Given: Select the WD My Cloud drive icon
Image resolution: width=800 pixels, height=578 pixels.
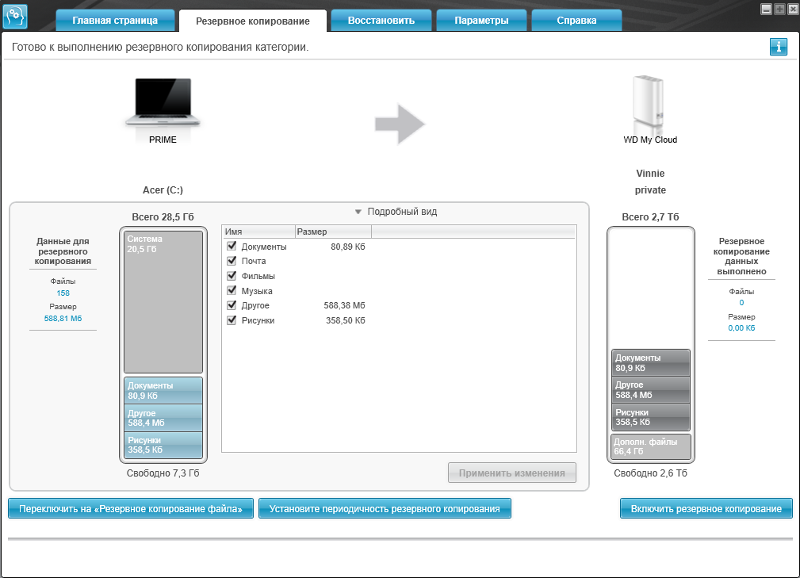Looking at the screenshot, I should (649, 104).
